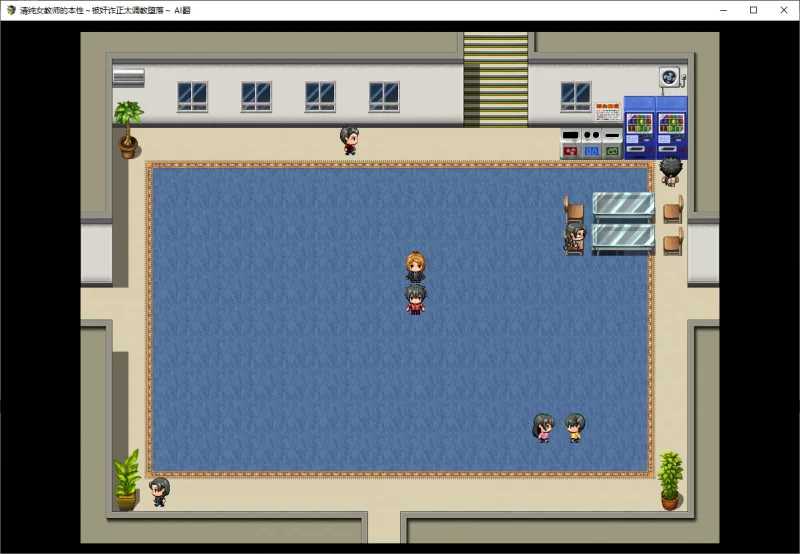Click the staircase at the top
This screenshot has width=800, height=554.
[495, 80]
